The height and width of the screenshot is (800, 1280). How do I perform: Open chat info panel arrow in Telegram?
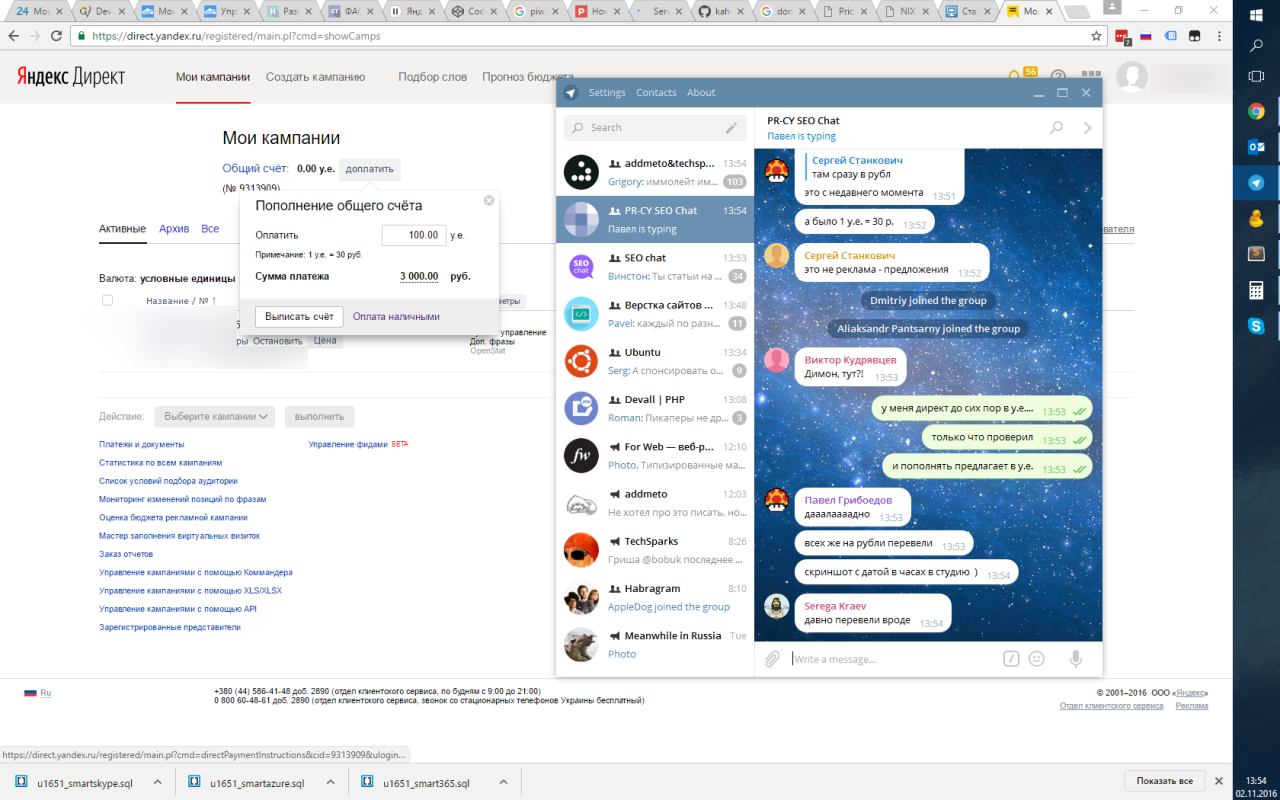[x=1088, y=128]
